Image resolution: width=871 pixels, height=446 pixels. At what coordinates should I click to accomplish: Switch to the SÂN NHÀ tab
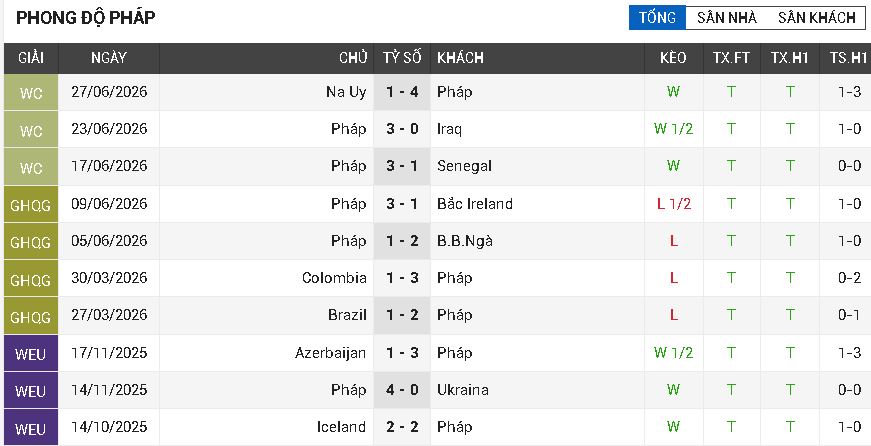[727, 18]
